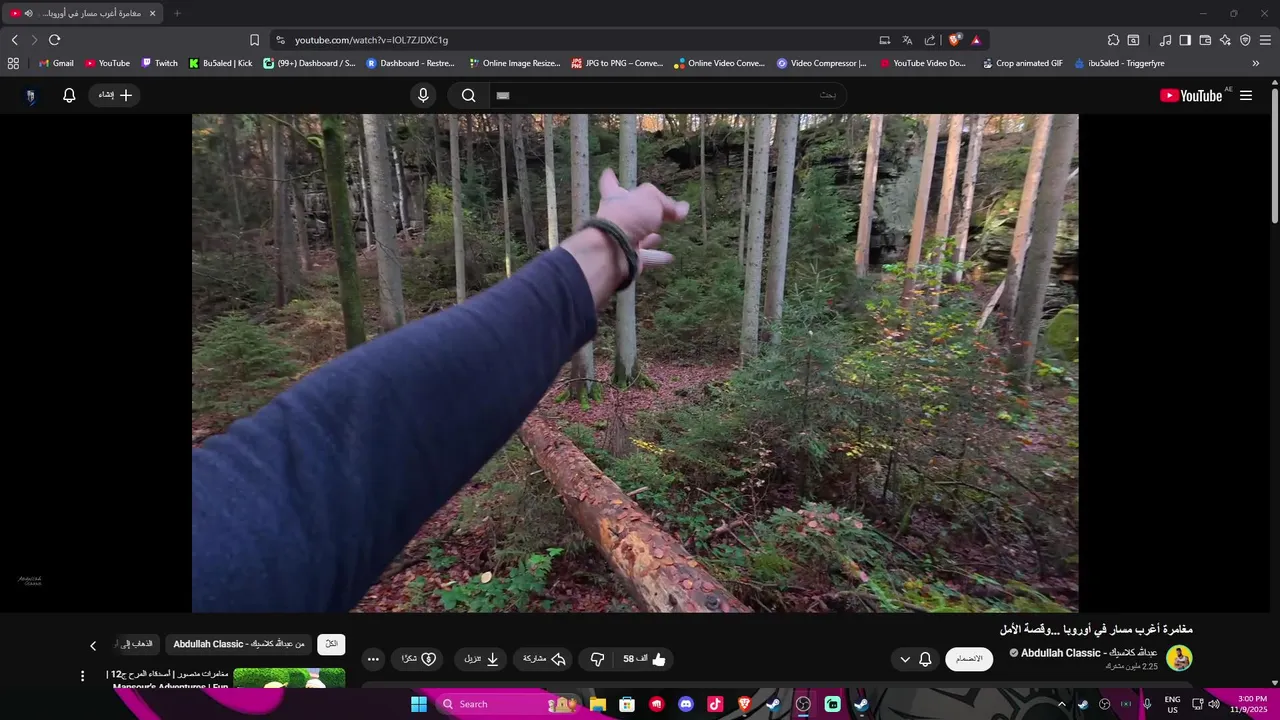
Task: Open the Windows Start menu
Action: coord(419,704)
